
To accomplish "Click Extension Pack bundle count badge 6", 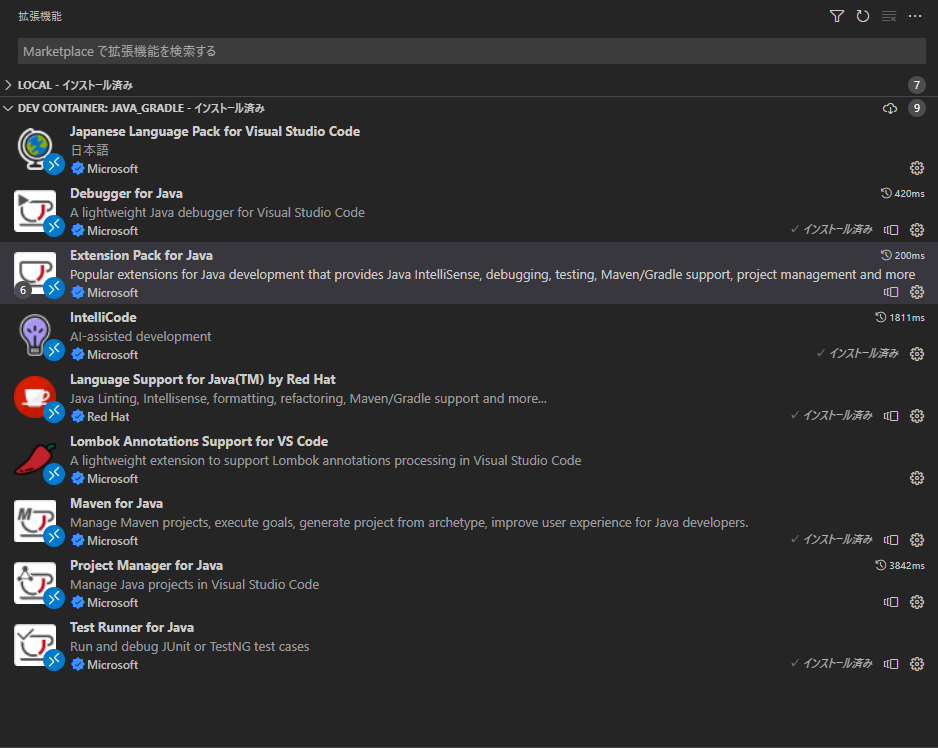I will click(23, 290).
